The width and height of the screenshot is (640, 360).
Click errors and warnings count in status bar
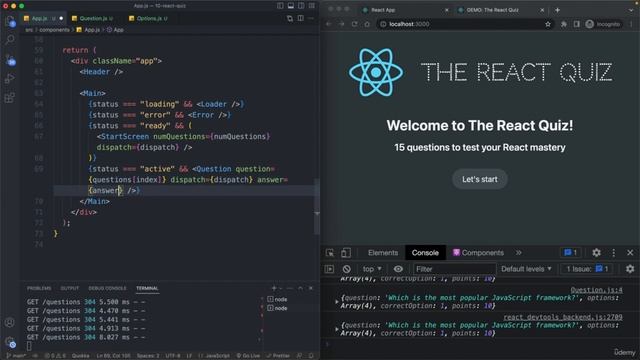(55, 356)
